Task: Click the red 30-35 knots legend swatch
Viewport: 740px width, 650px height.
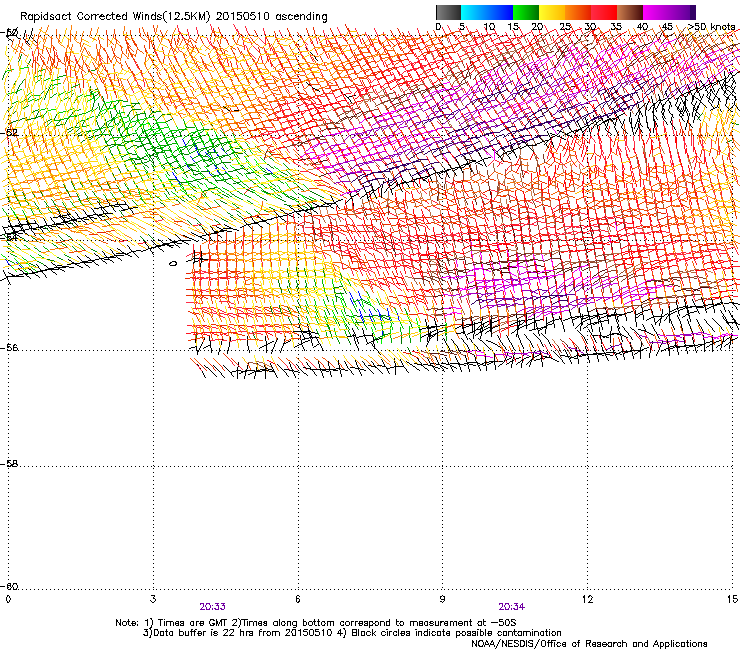Action: 604,12
